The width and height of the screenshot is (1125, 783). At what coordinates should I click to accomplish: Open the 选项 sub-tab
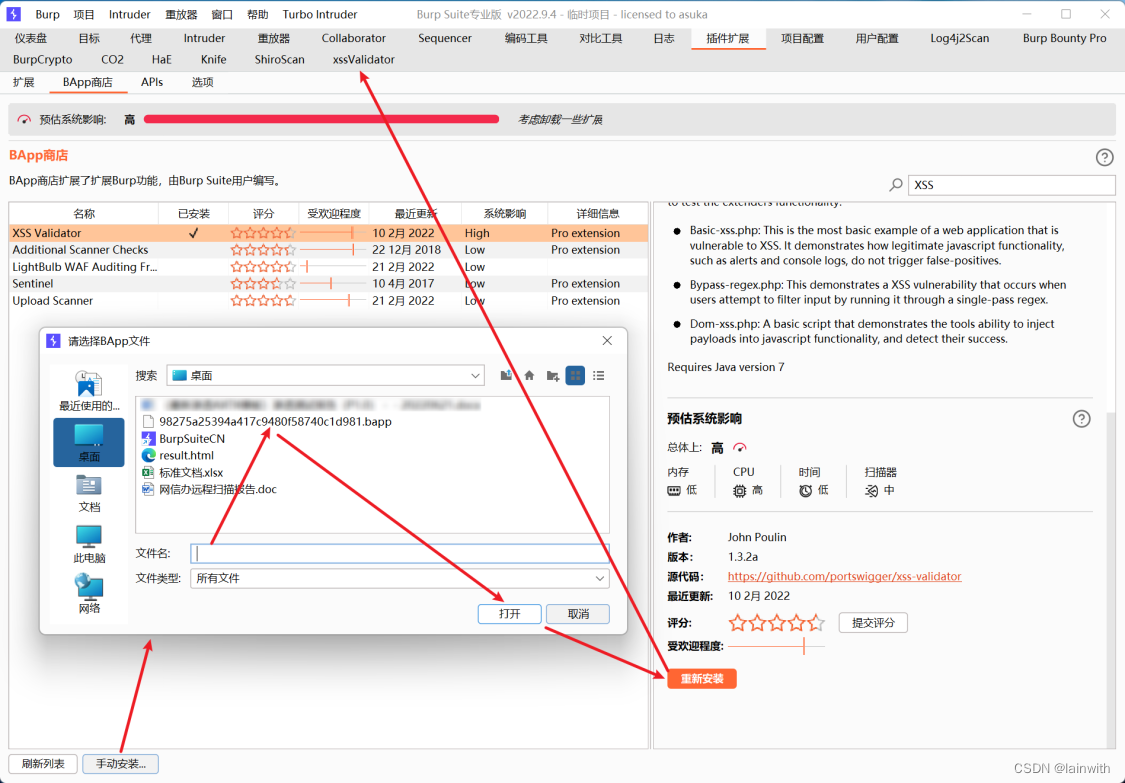click(x=202, y=83)
